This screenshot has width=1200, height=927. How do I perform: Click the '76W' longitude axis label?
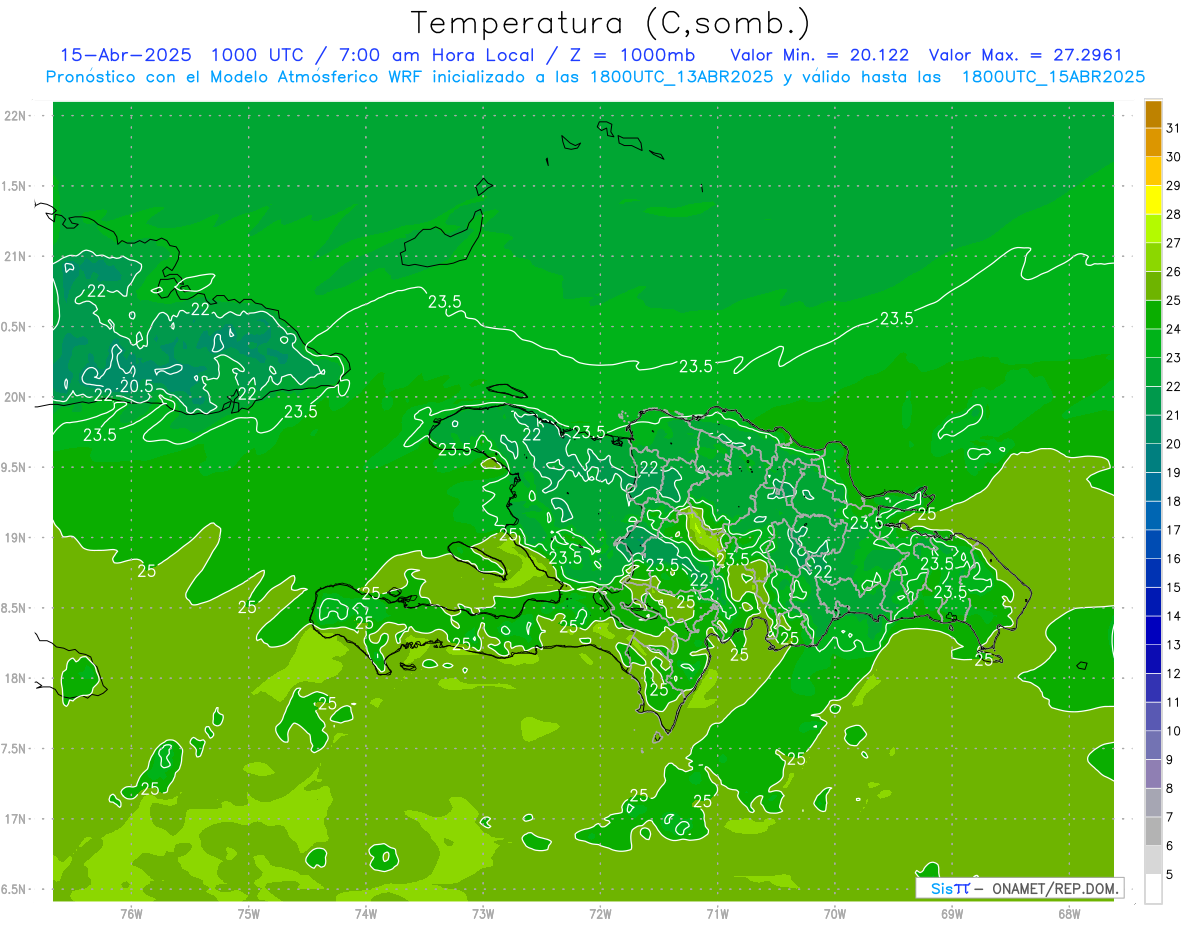click(131, 913)
